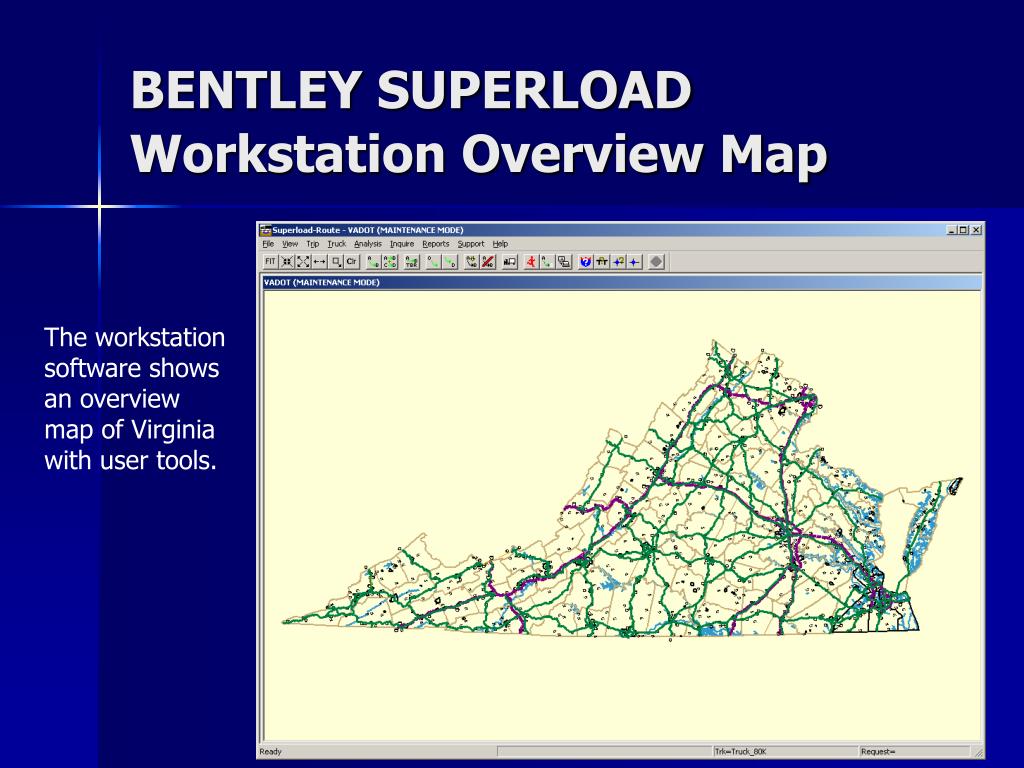
Task: Click the overlapping-windows toolbar icon
Action: [x=564, y=261]
